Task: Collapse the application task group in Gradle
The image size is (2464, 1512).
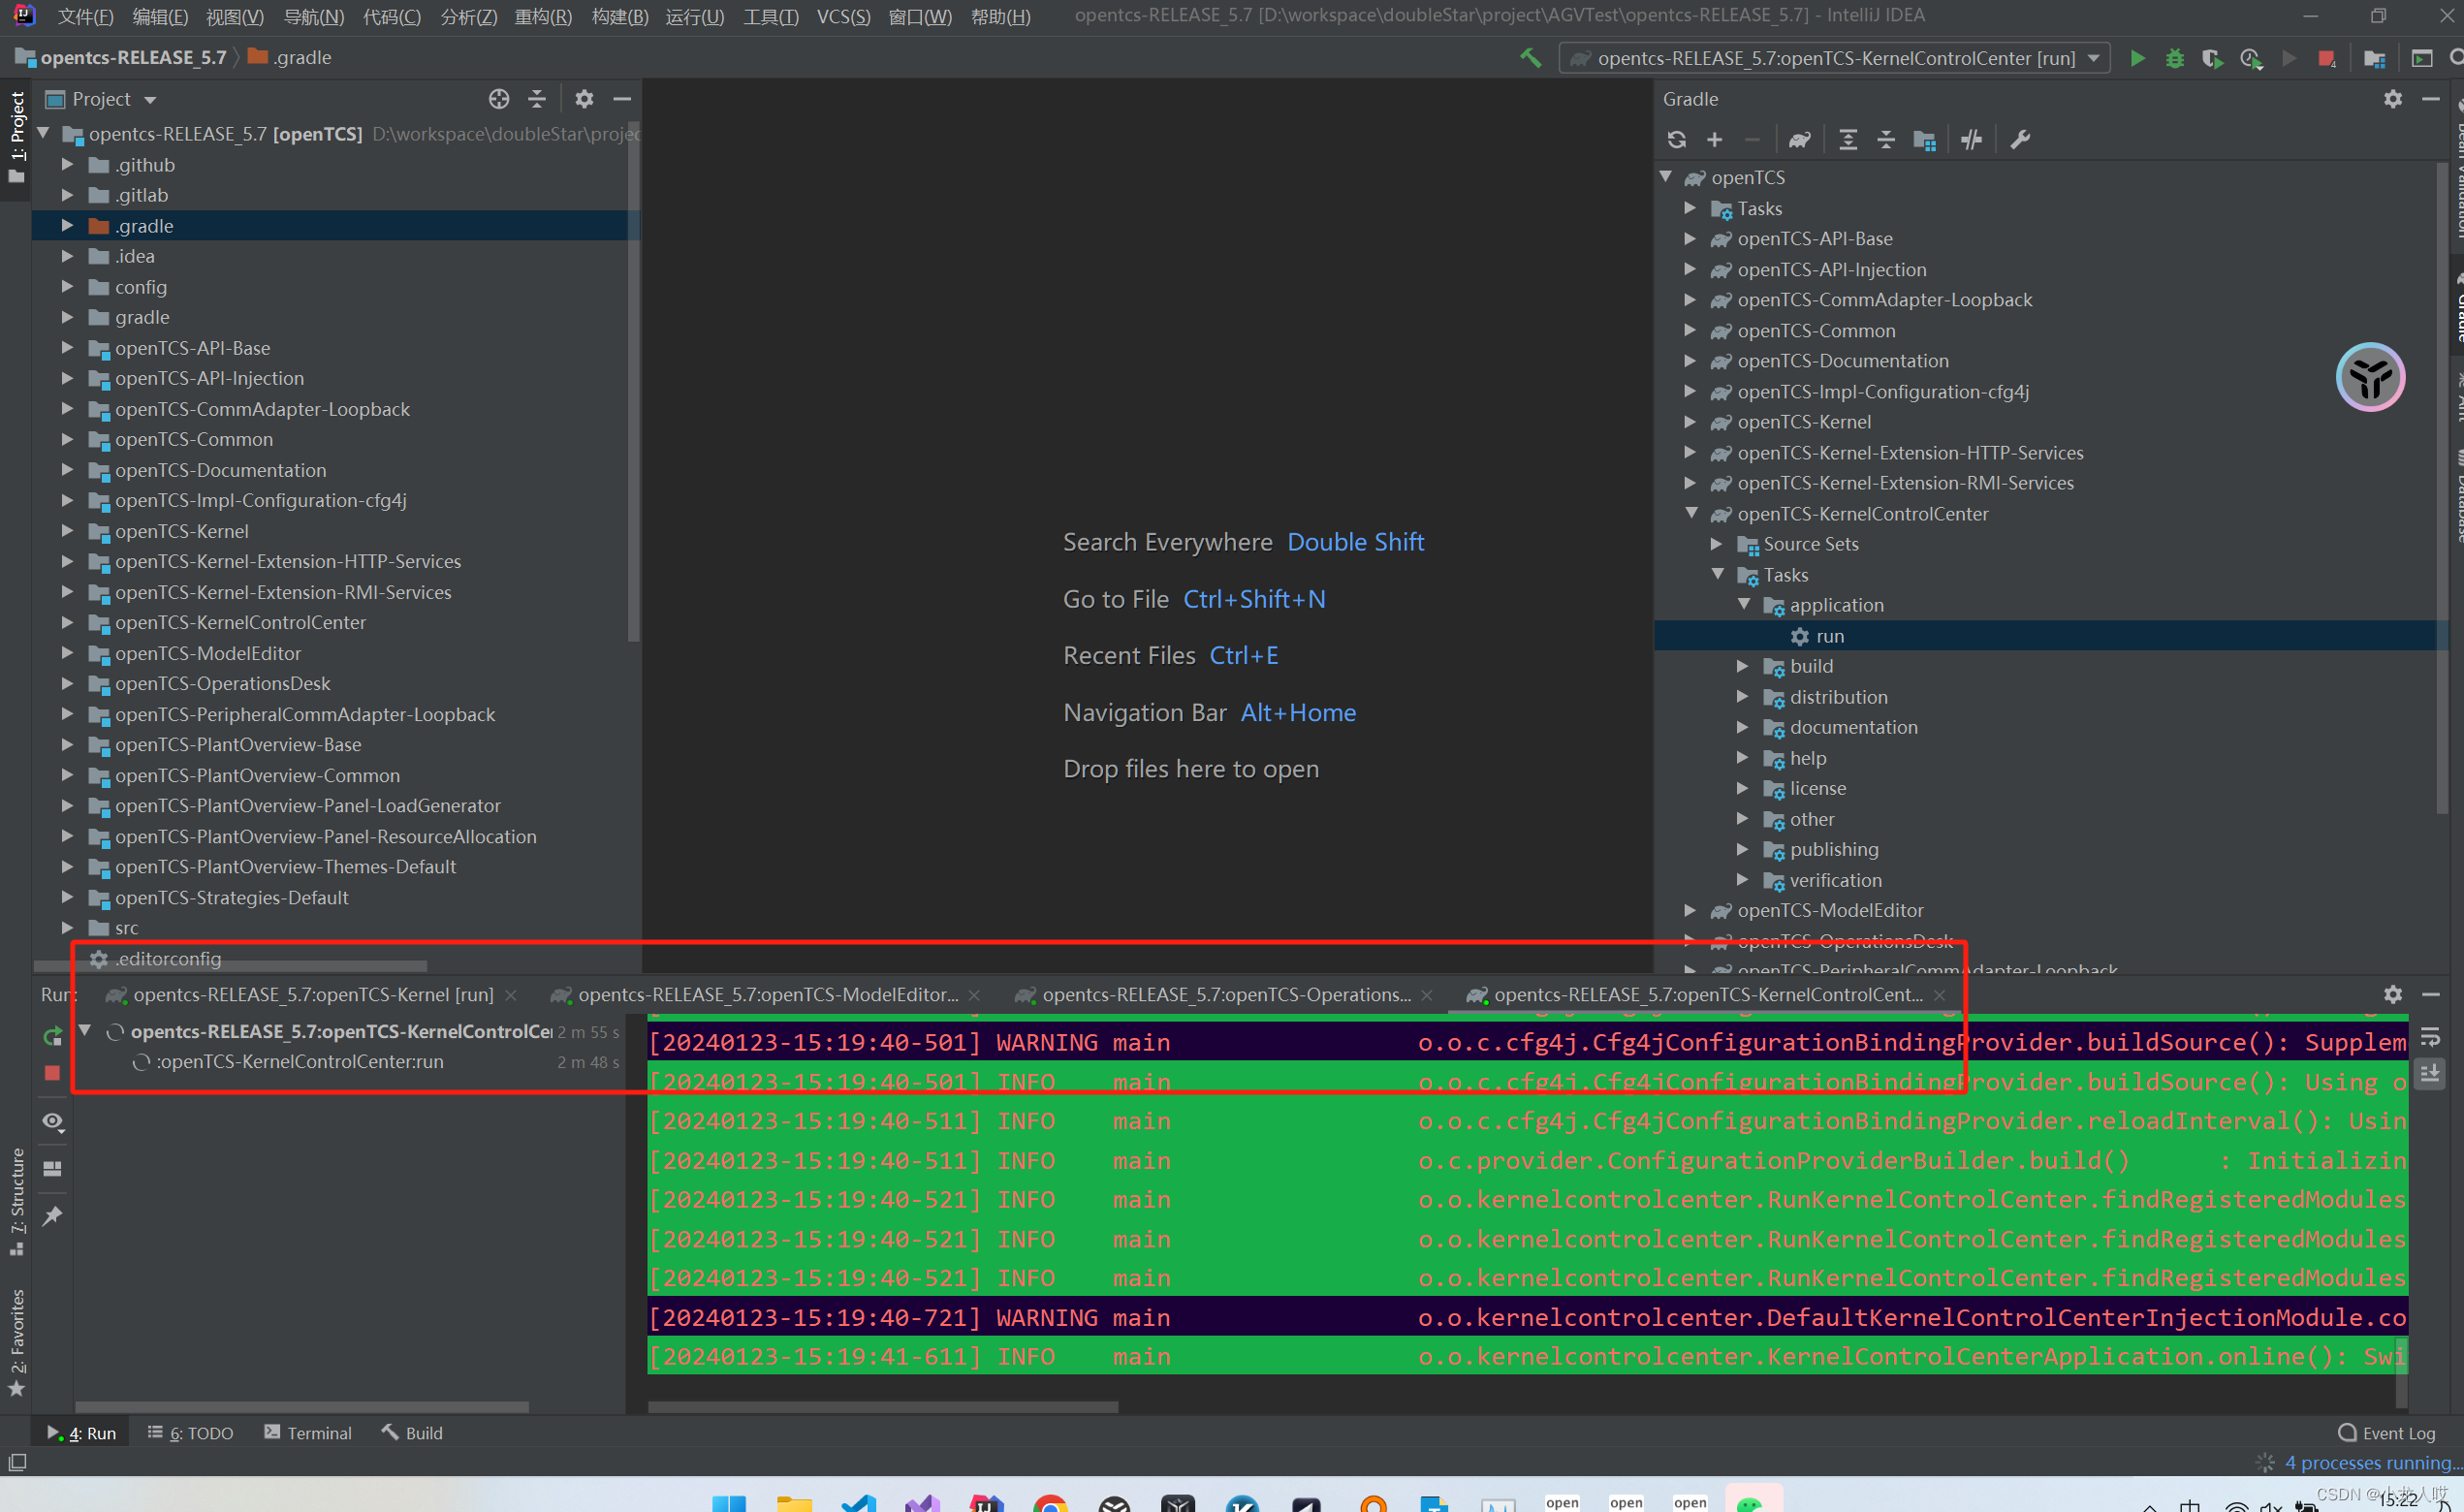Action: [x=1744, y=605]
